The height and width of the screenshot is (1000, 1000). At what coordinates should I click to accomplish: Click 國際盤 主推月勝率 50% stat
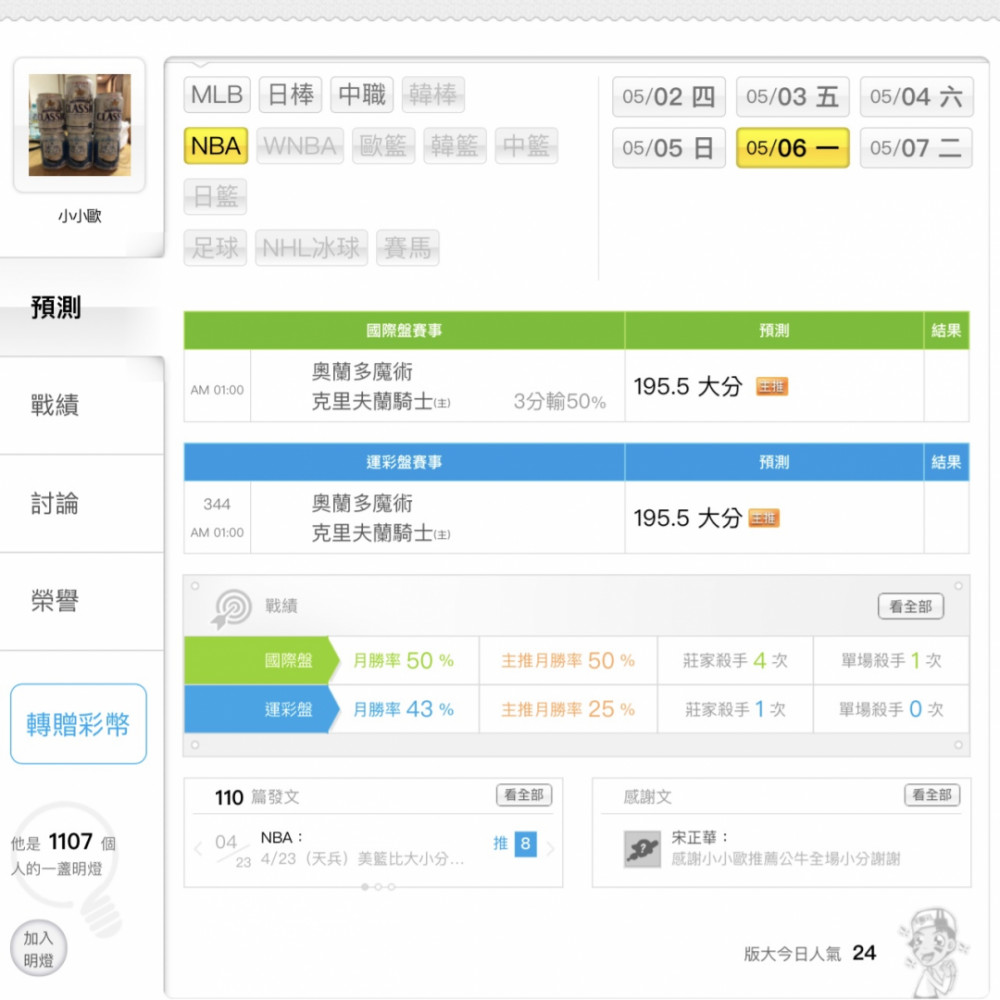(568, 660)
